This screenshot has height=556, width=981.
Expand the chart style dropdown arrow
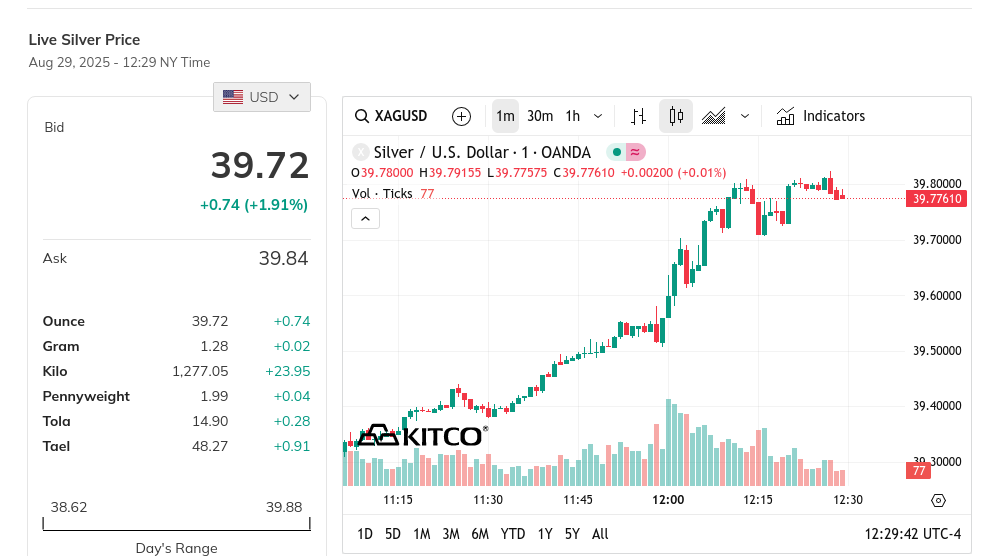tap(745, 116)
